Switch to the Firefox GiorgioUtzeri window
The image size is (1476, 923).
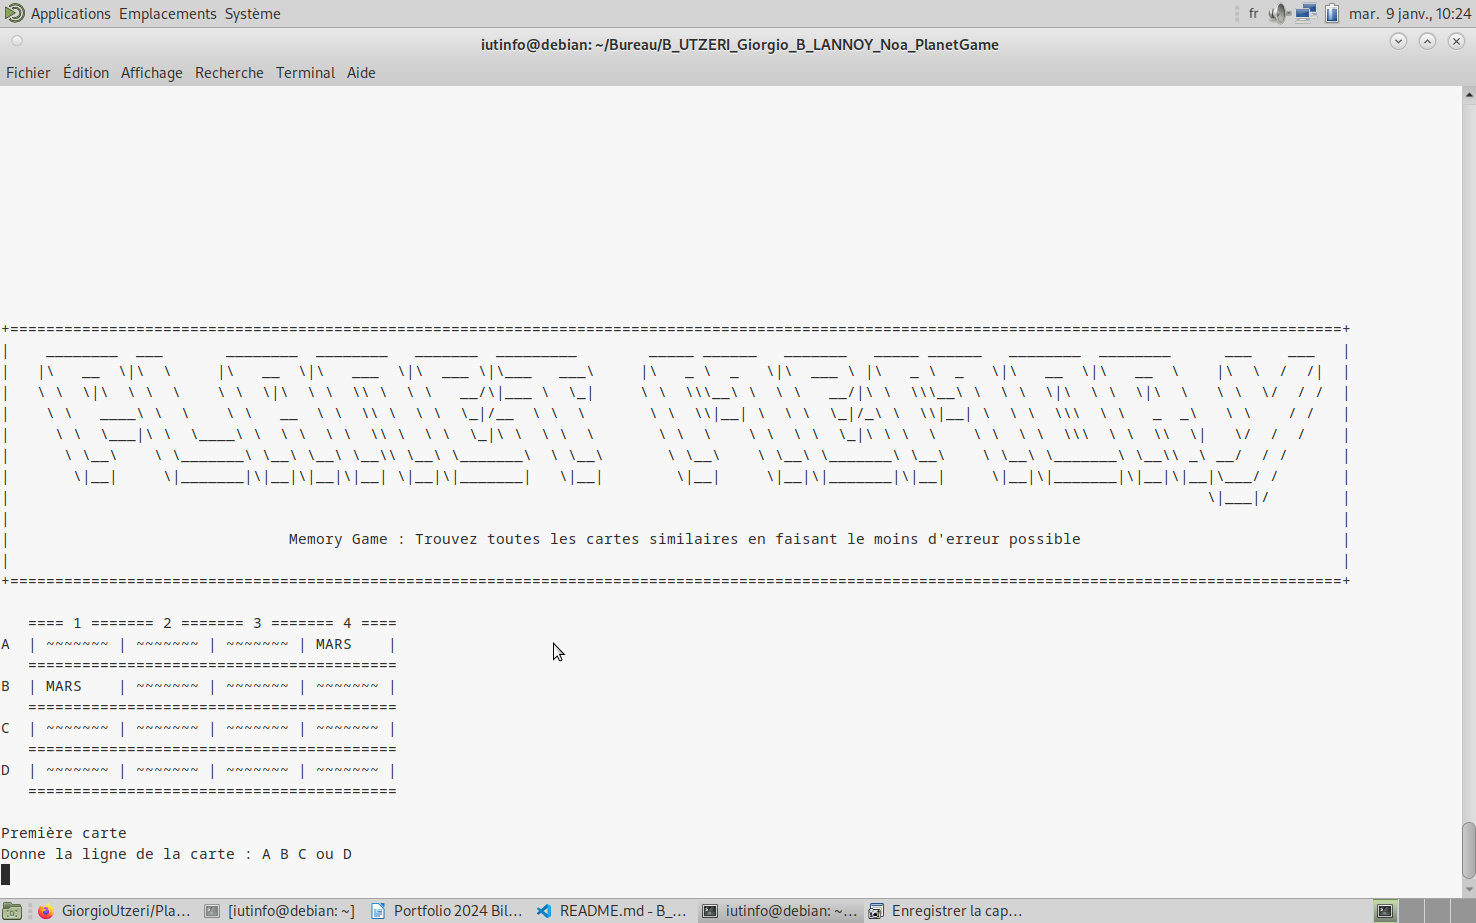pos(114,911)
